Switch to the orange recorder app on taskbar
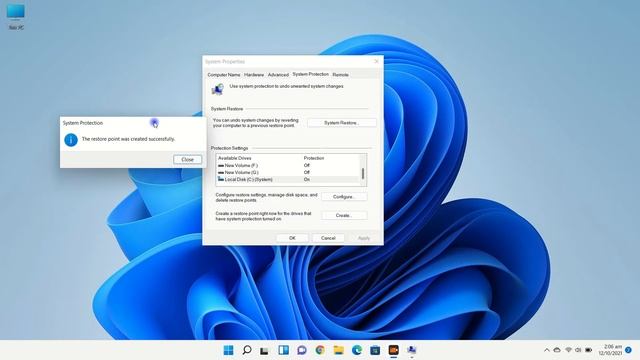Screen dimensions: 640x360 click(x=393, y=350)
